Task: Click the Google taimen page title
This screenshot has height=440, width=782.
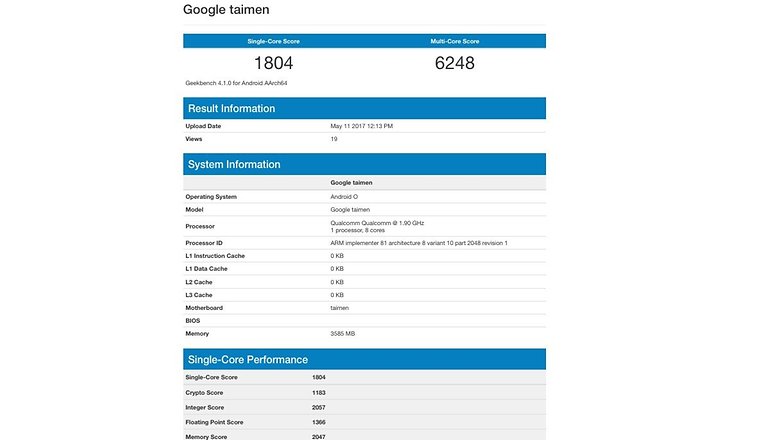Action: coord(226,9)
